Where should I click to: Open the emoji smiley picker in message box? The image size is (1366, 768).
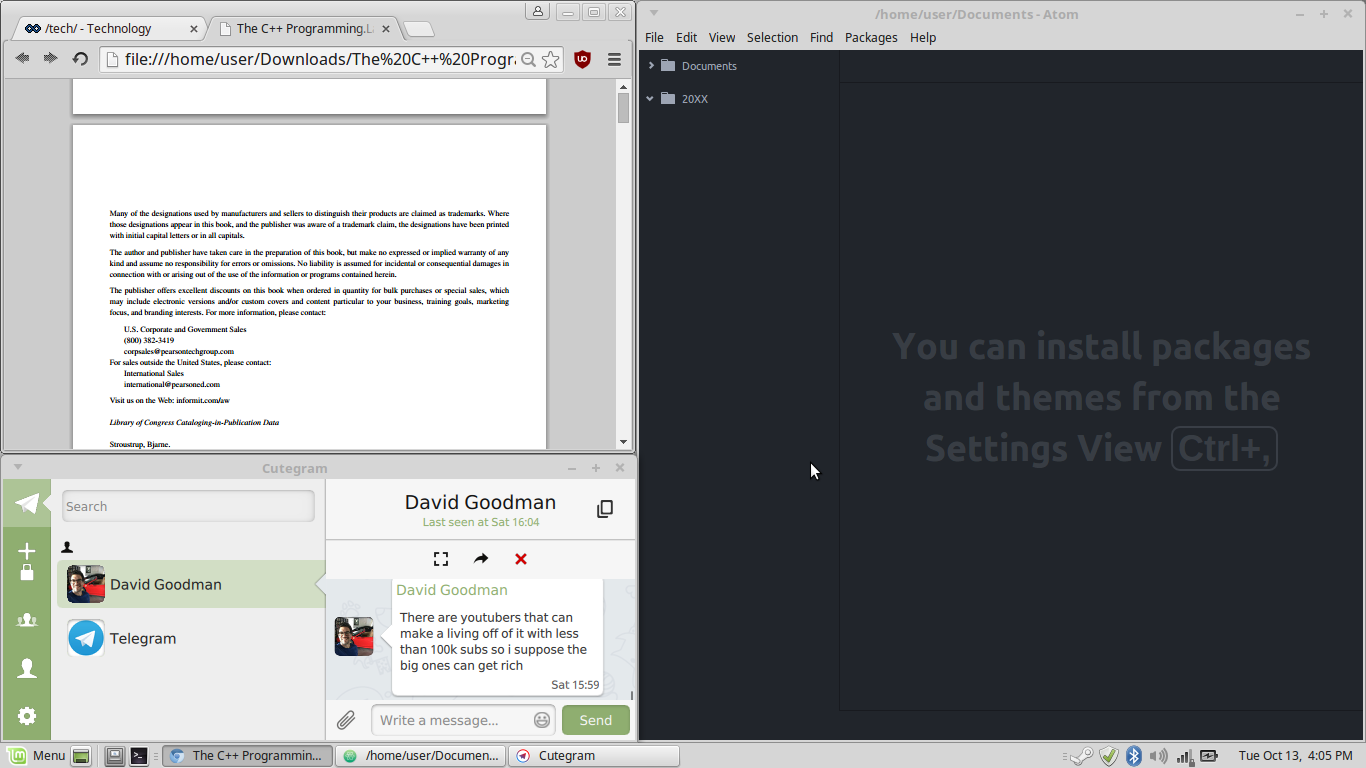pyautogui.click(x=542, y=720)
